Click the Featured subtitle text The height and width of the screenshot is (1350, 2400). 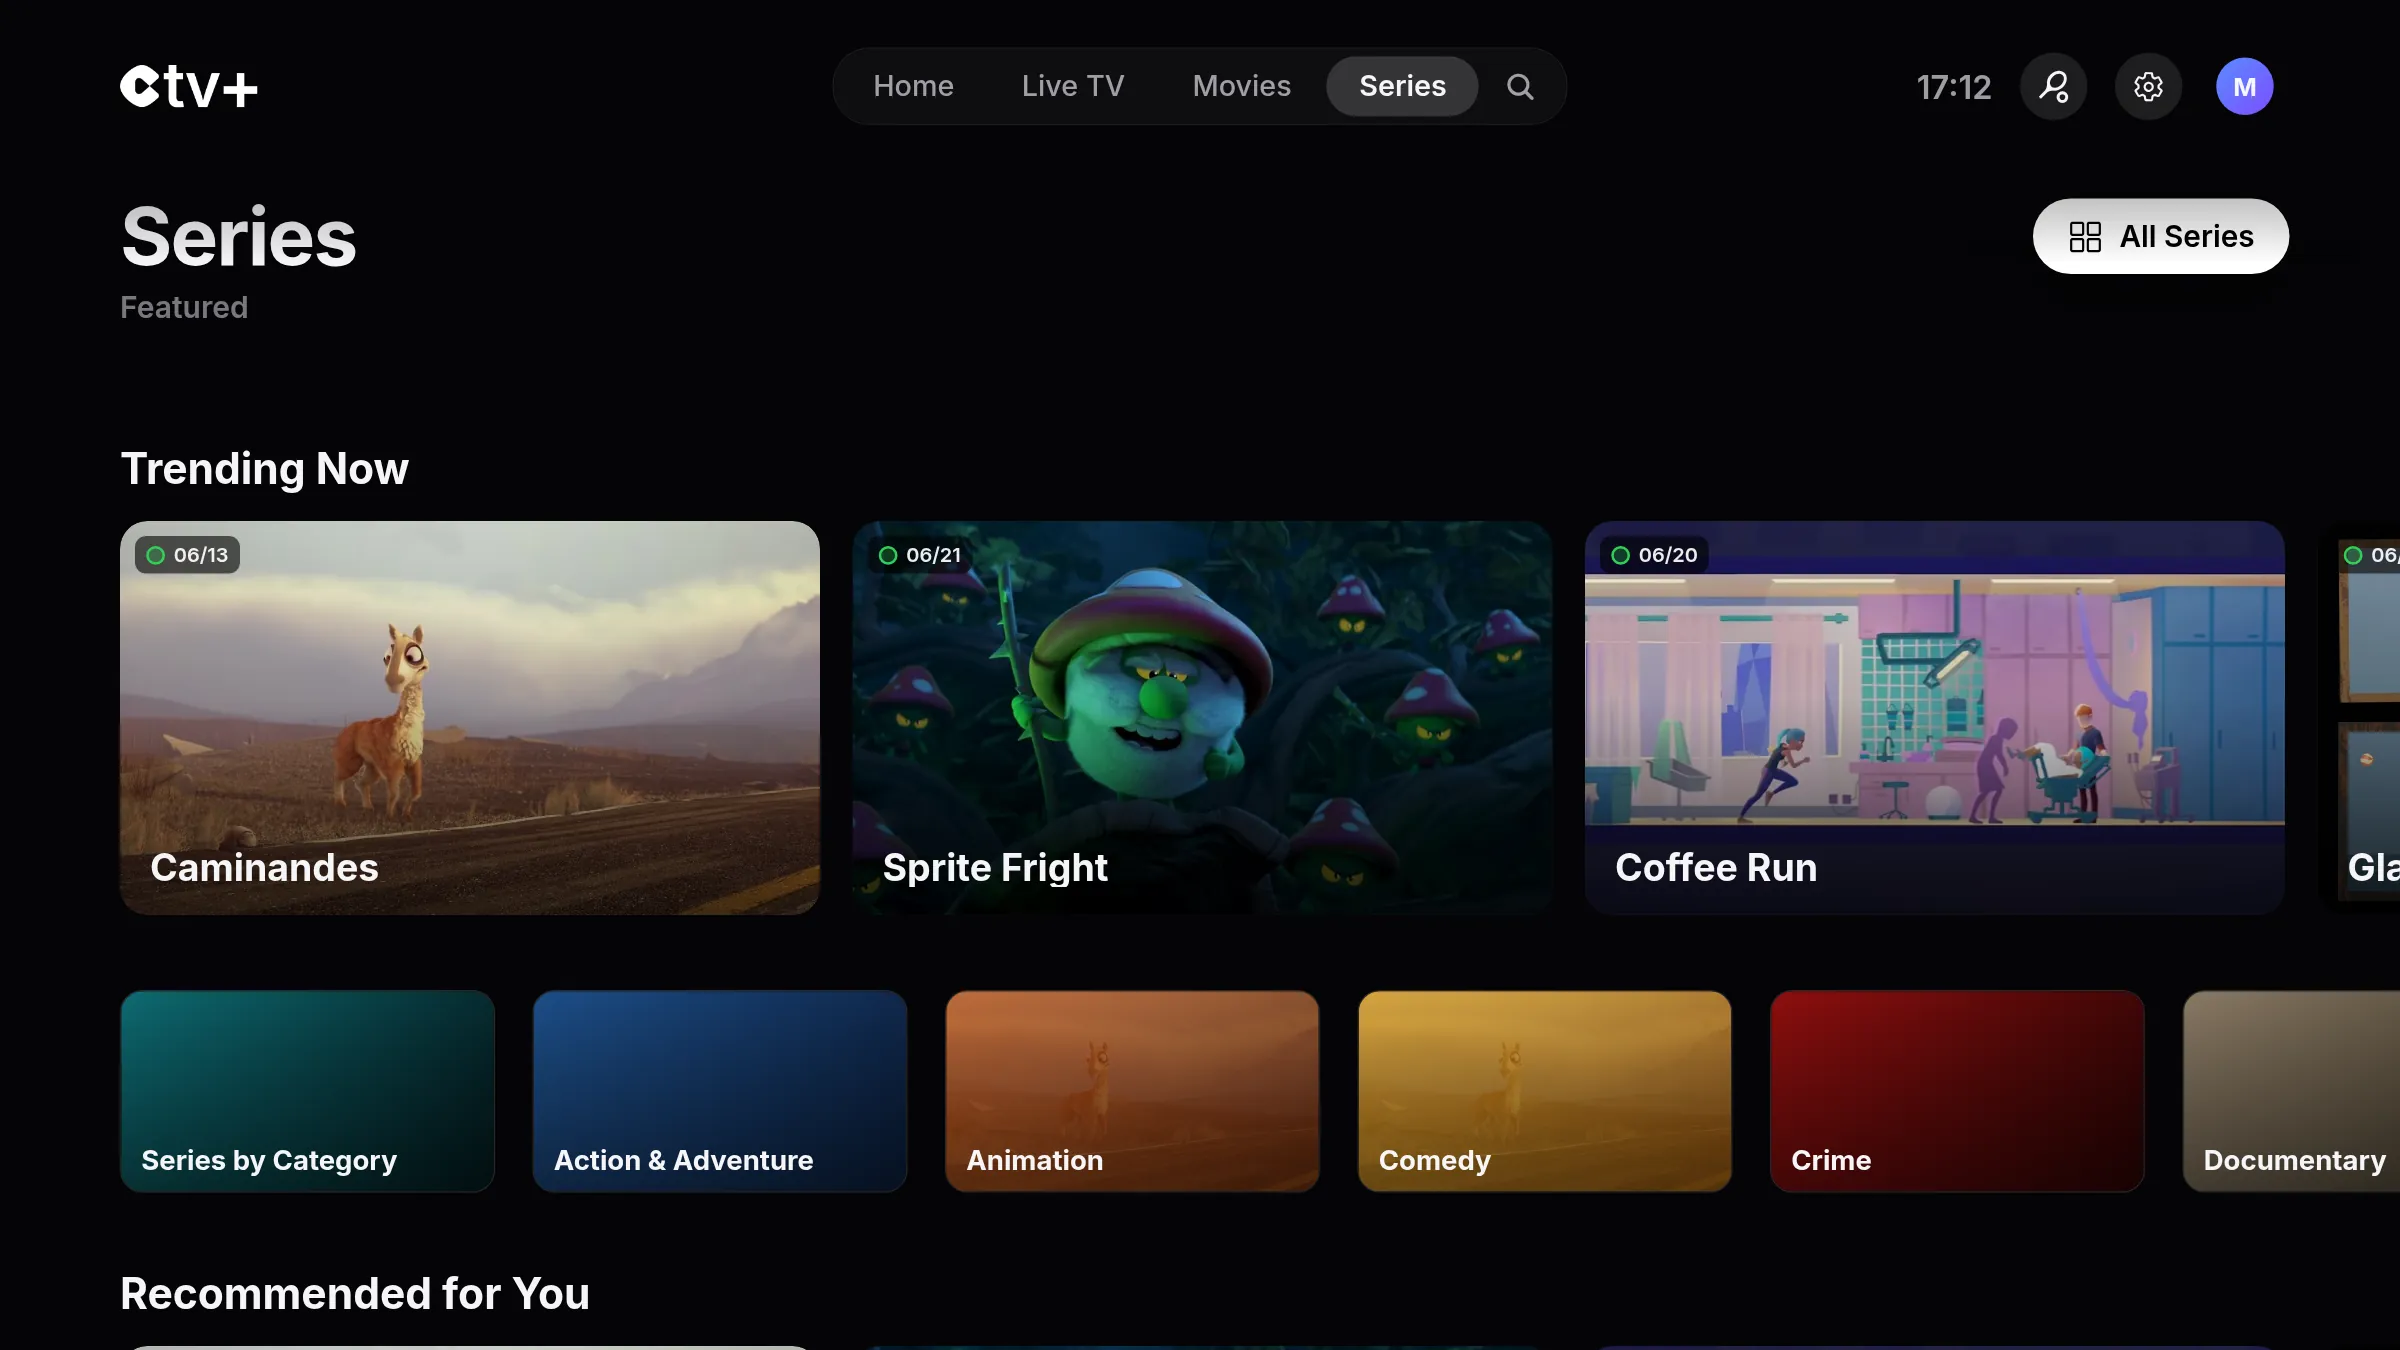point(184,307)
